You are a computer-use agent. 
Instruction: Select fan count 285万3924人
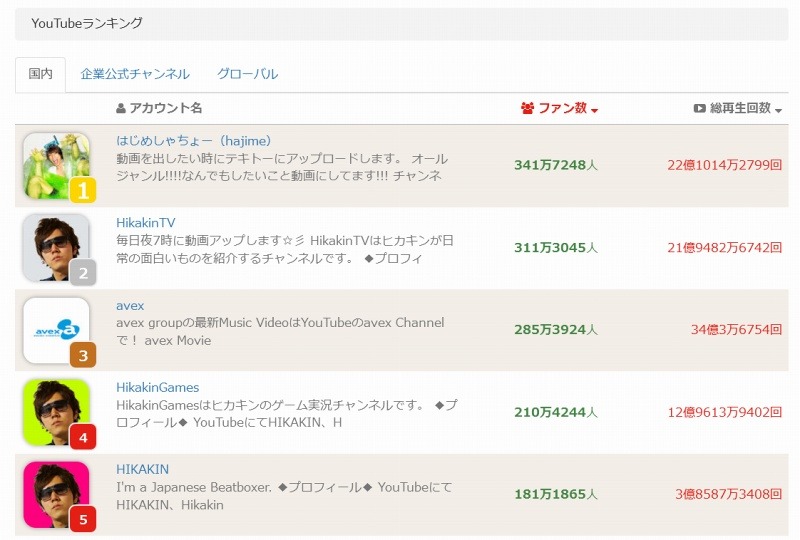click(x=556, y=330)
